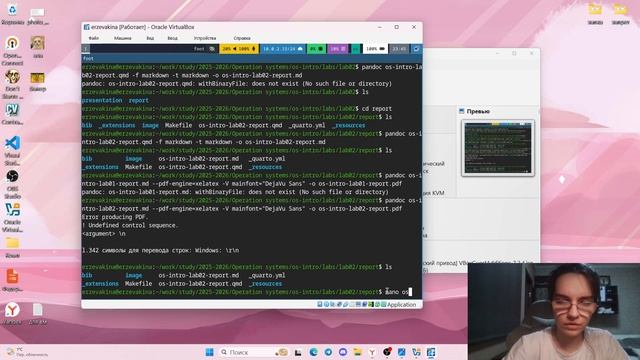This screenshot has height=360, width=640.
Task: Click the Поиск taskbar search box
Action: click(x=253, y=352)
